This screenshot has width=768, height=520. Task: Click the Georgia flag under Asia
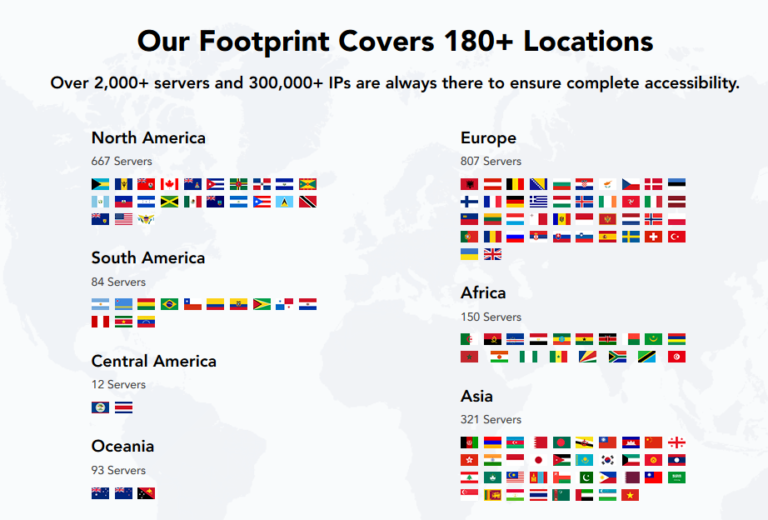(676, 443)
